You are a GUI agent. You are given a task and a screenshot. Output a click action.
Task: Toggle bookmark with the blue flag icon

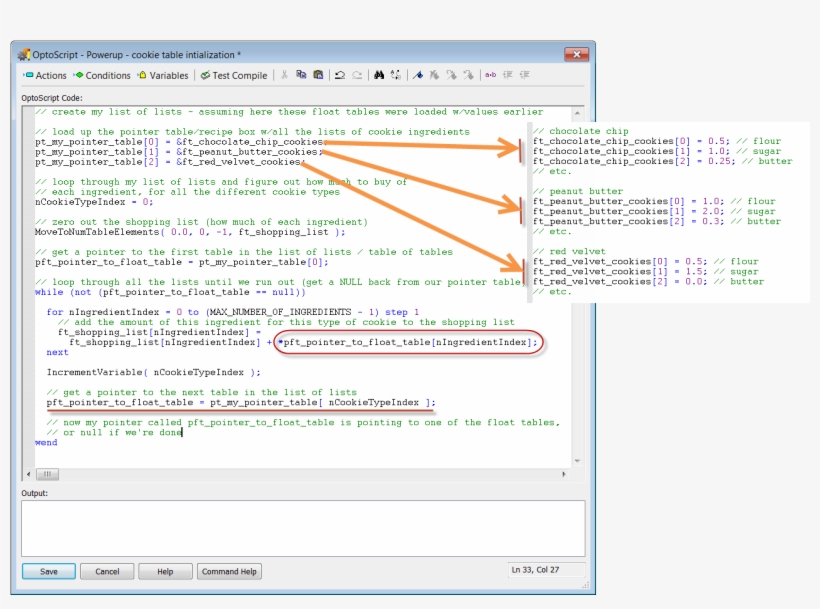pyautogui.click(x=418, y=75)
